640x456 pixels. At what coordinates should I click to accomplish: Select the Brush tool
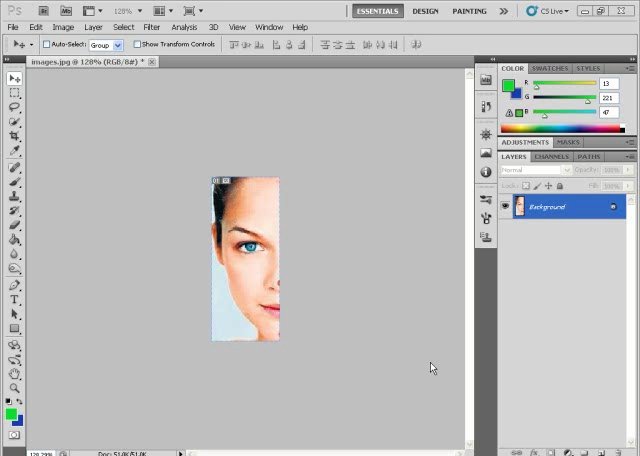coord(14,182)
